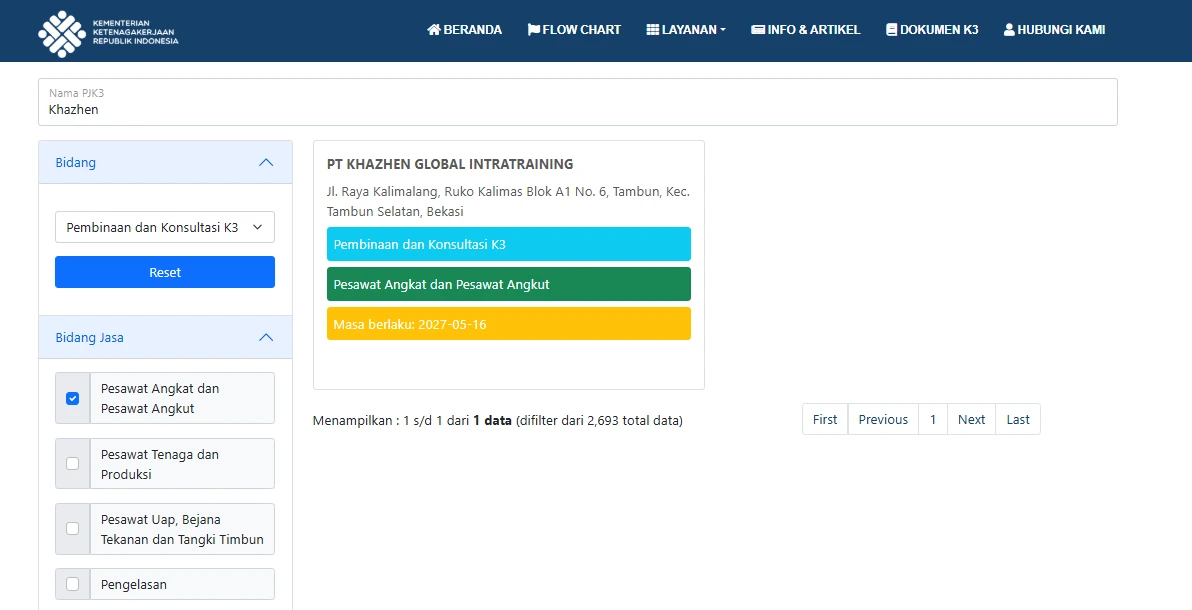This screenshot has width=1192, height=610.
Task: Click the Layanan grid icon
Action: pos(653,30)
